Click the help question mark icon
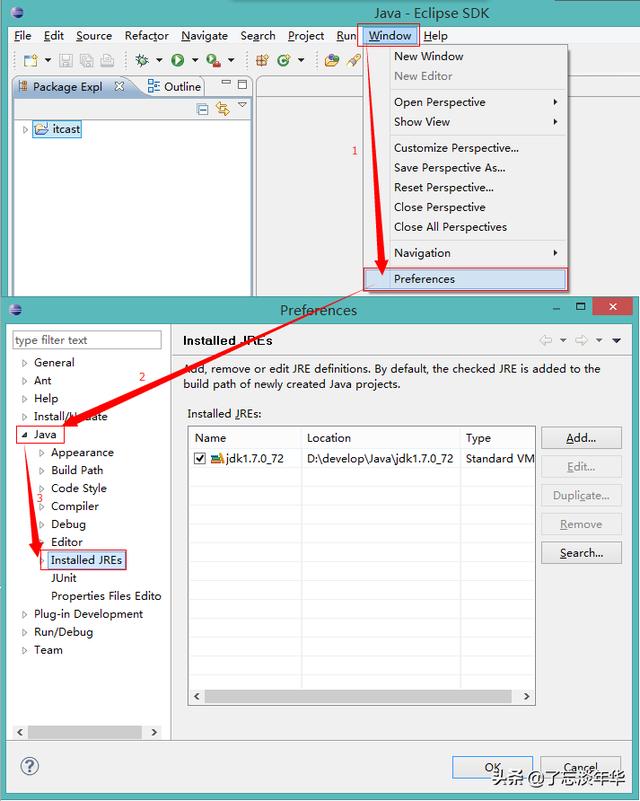 pos(30,765)
